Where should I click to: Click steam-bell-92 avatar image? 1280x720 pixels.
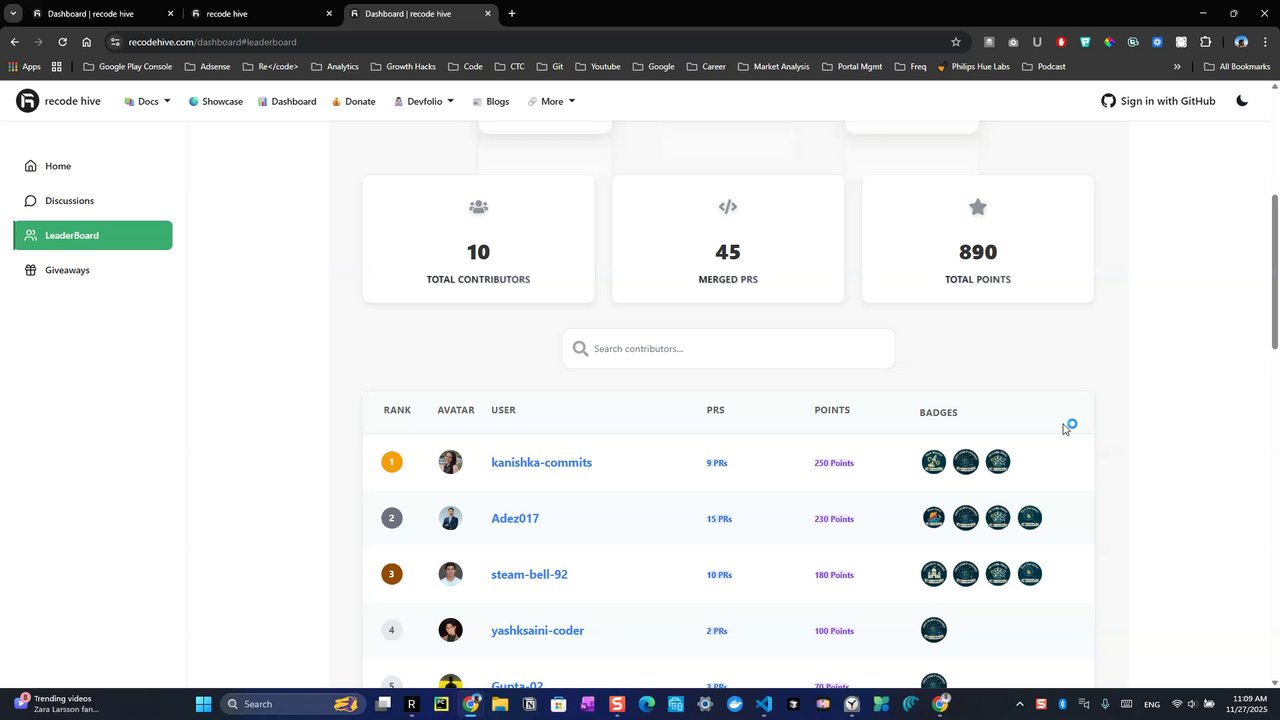(451, 574)
